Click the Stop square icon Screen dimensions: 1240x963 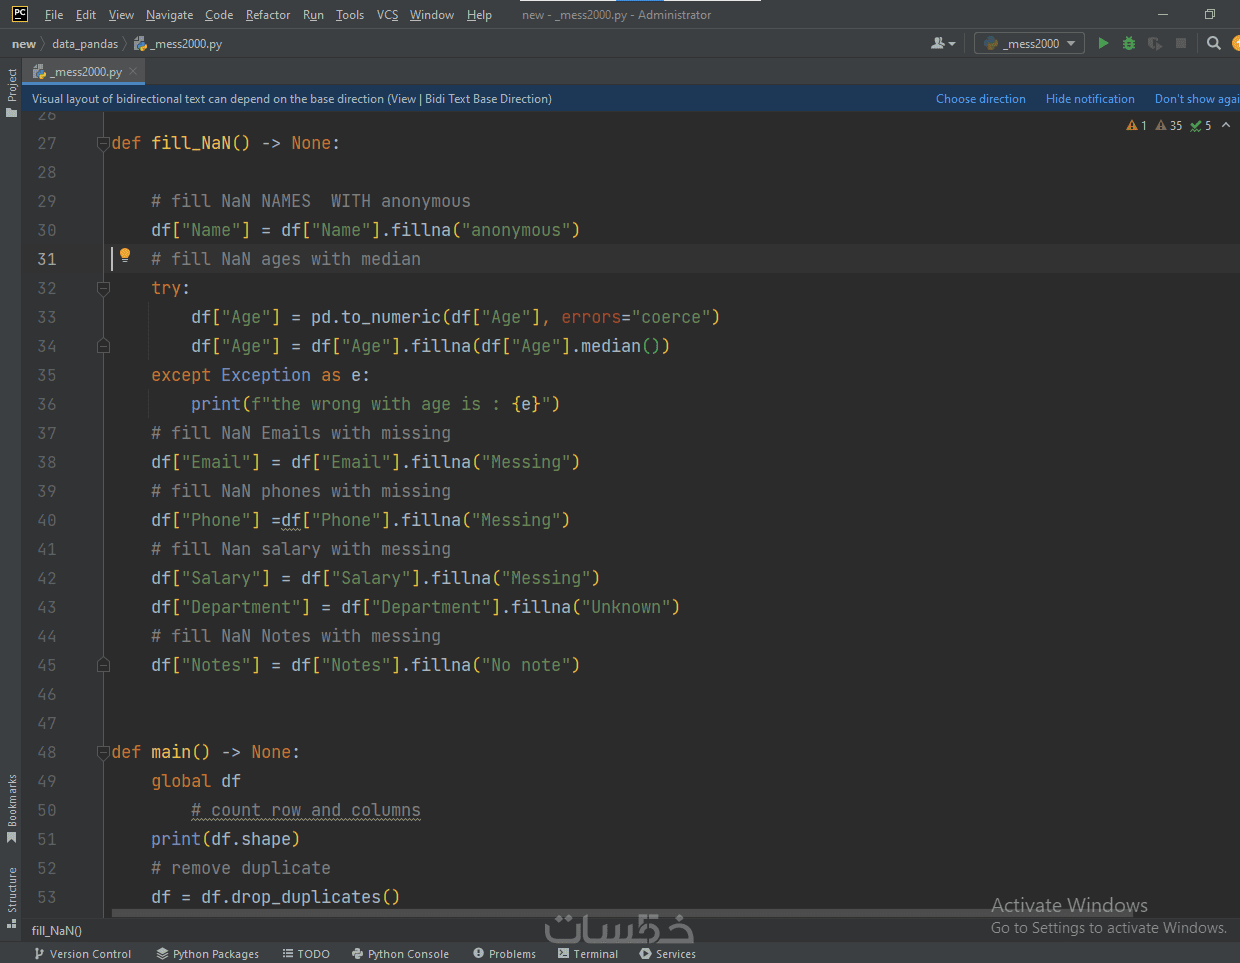coord(1181,43)
